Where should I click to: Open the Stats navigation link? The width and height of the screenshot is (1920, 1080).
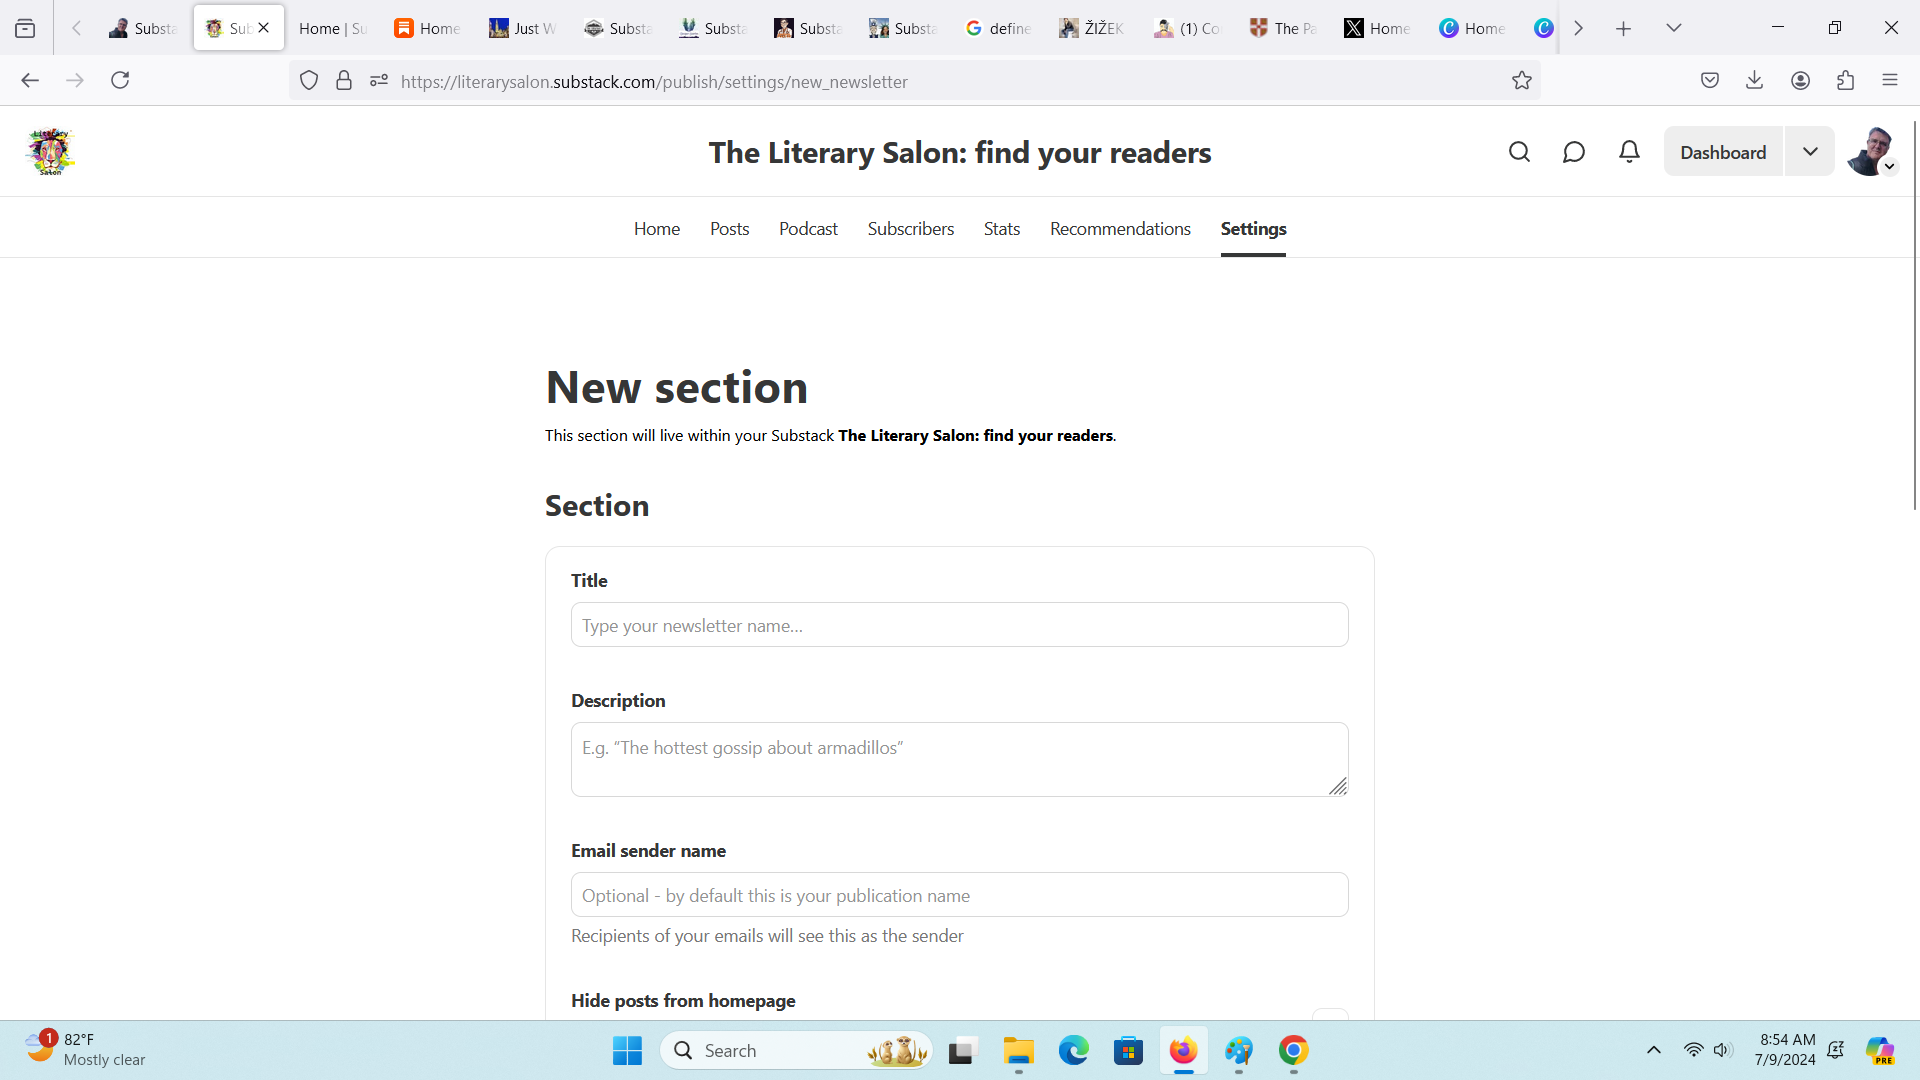(1001, 229)
